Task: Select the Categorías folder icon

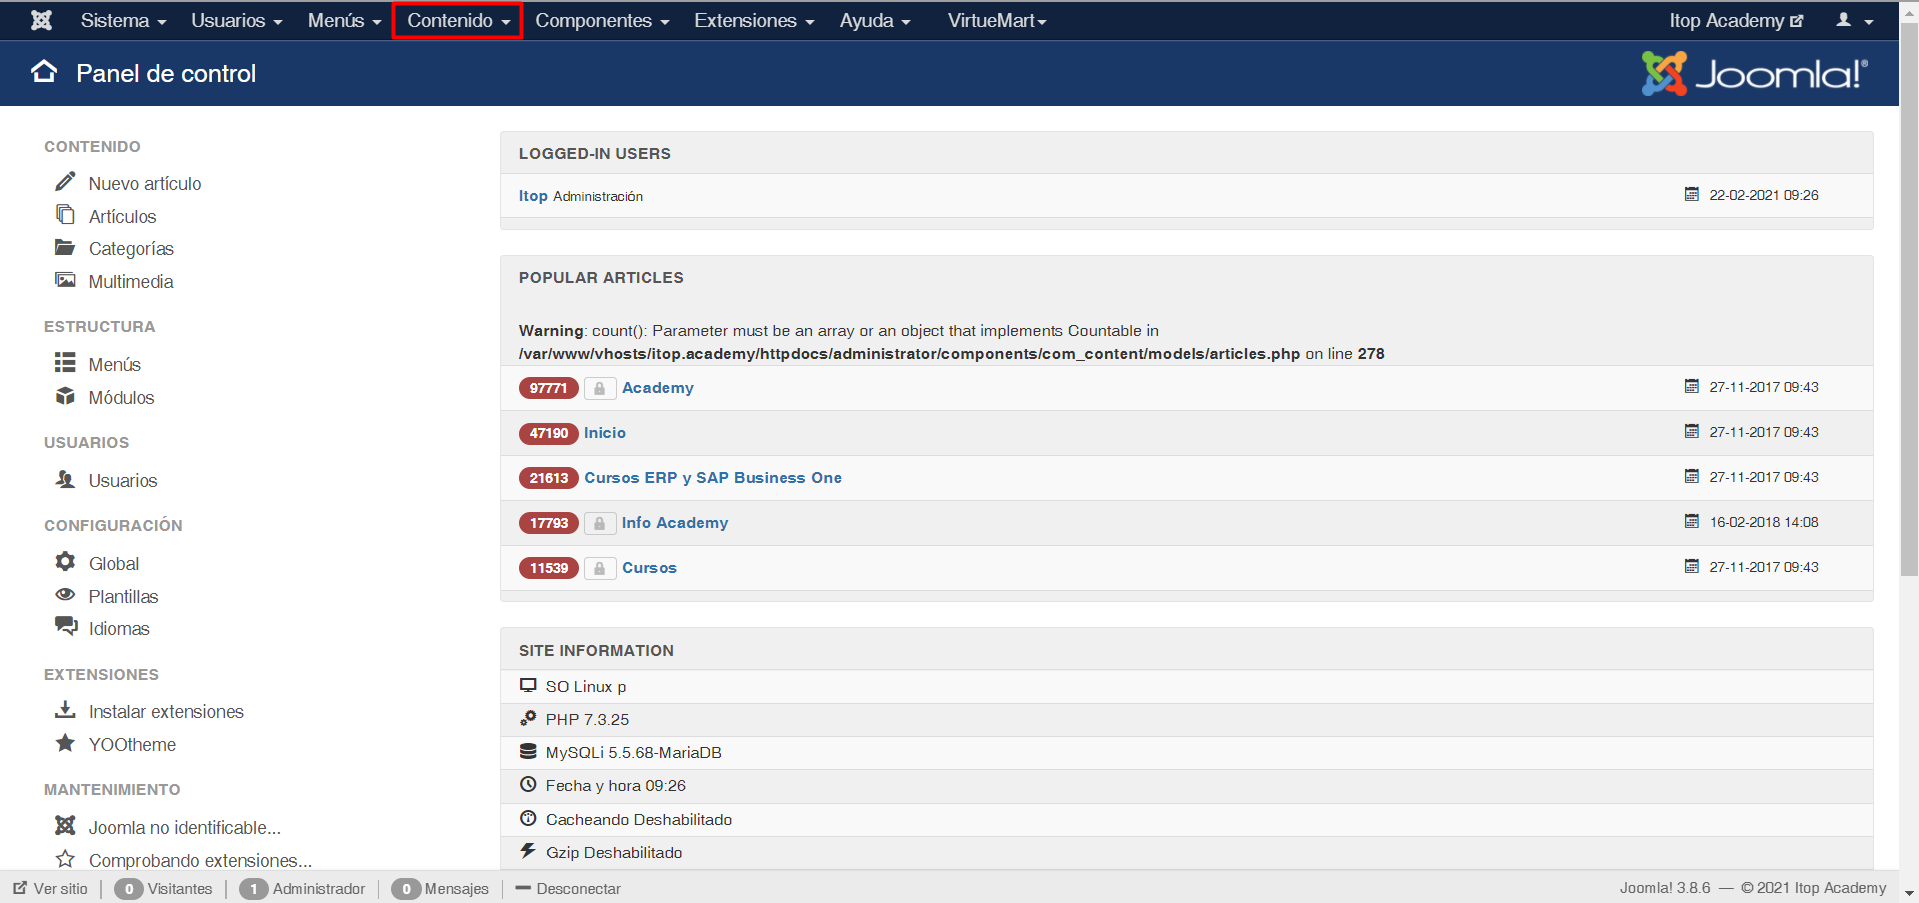Action: [65, 247]
